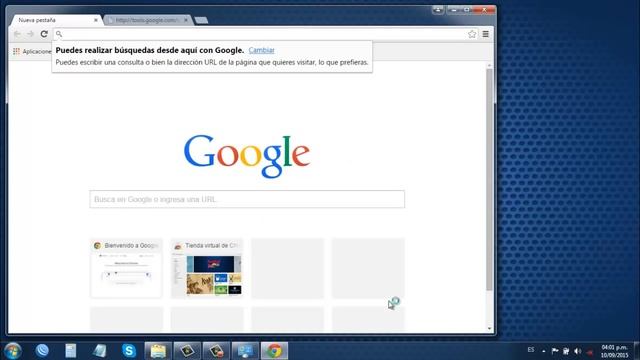
Task: Reload the page with the refresh icon
Action: pyautogui.click(x=44, y=34)
